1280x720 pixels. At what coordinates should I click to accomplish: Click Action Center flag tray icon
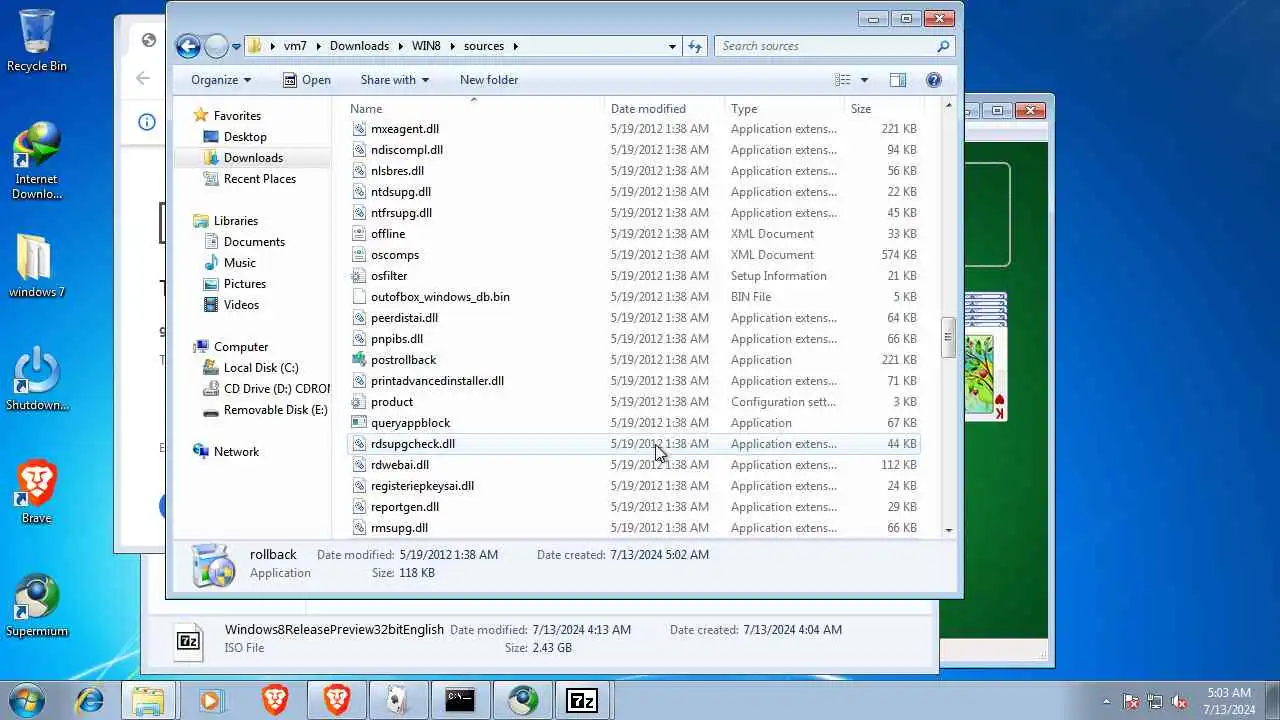tap(1131, 702)
